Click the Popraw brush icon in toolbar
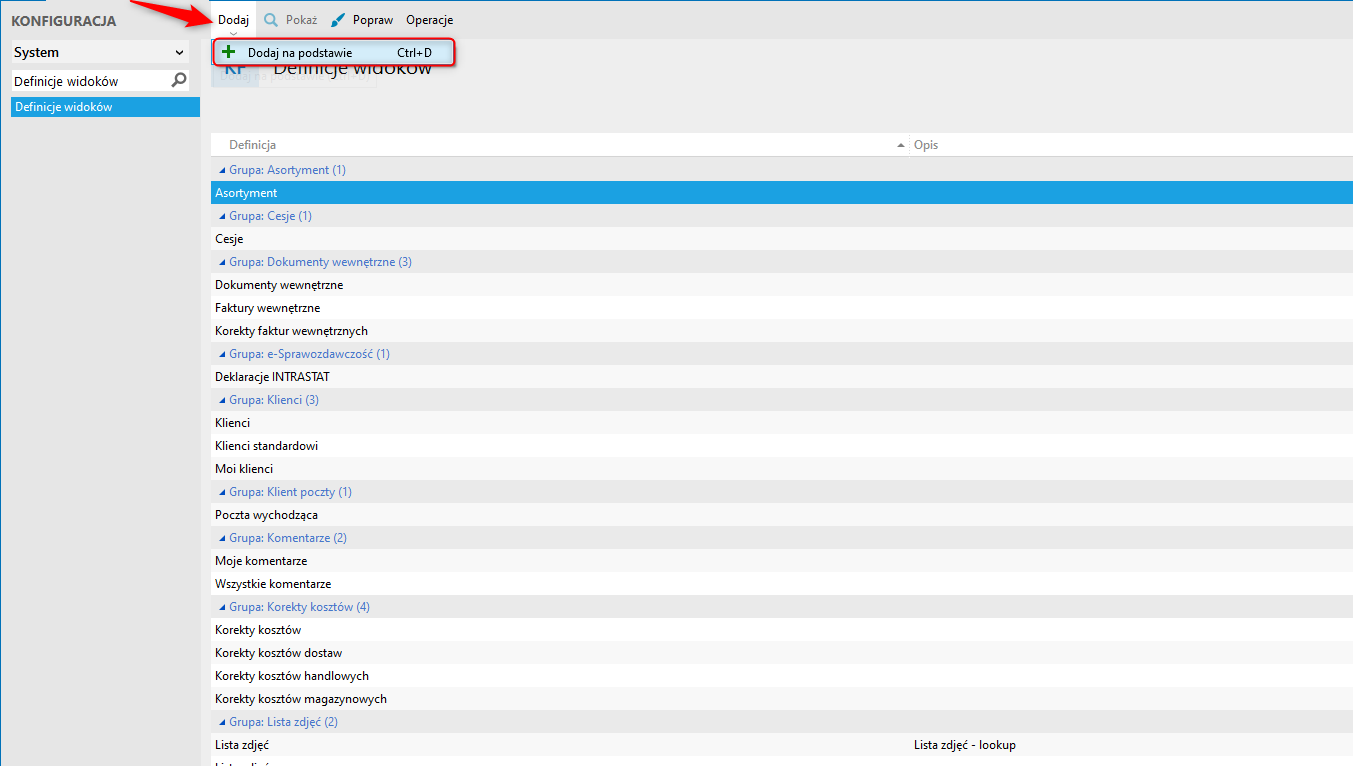 click(x=338, y=20)
